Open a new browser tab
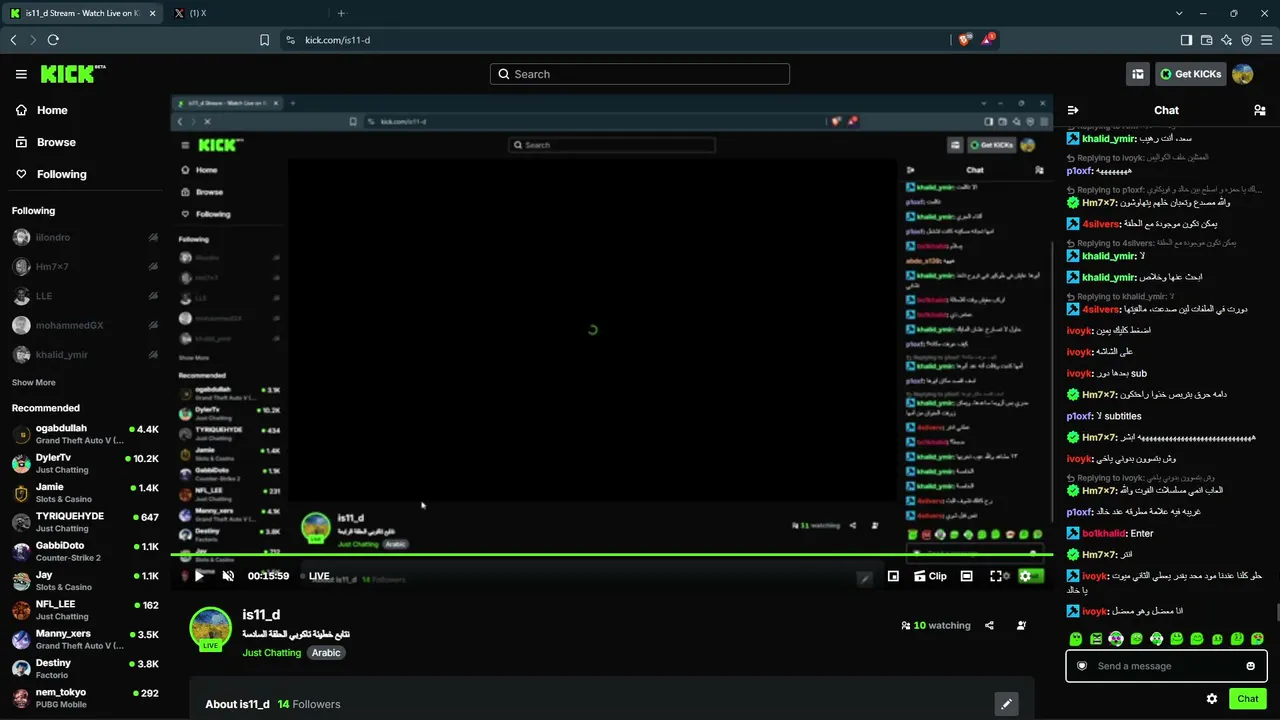 point(341,13)
